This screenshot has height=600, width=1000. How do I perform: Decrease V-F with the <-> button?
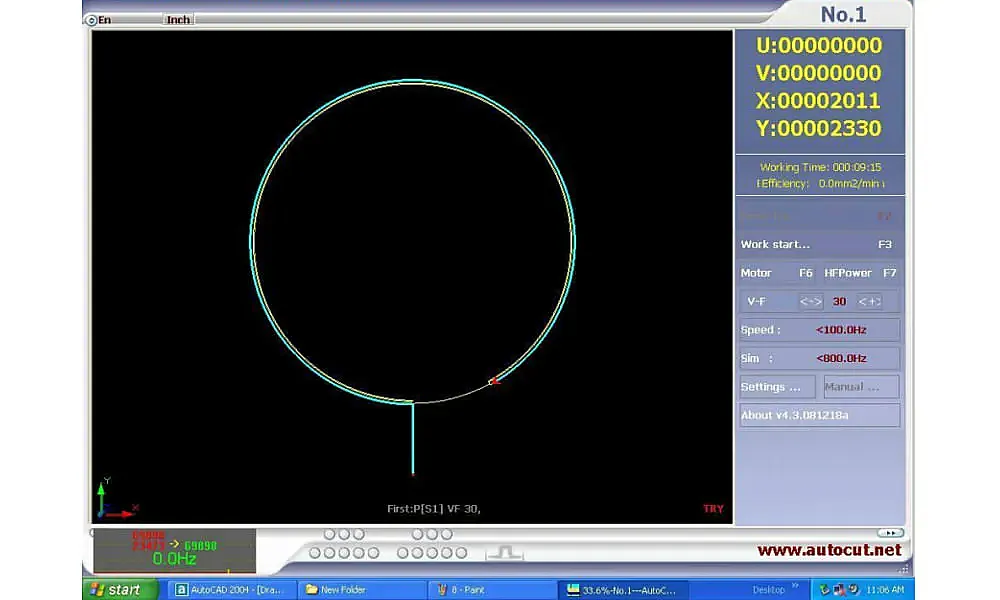pyautogui.click(x=811, y=302)
